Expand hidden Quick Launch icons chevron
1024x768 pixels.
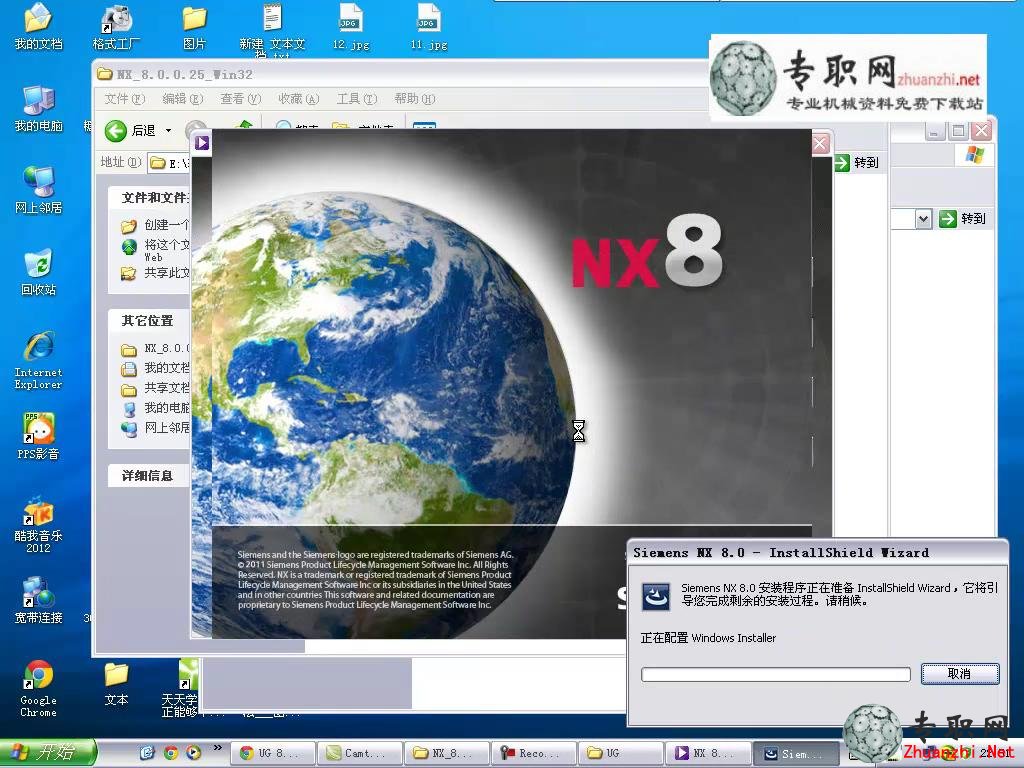tap(217, 748)
